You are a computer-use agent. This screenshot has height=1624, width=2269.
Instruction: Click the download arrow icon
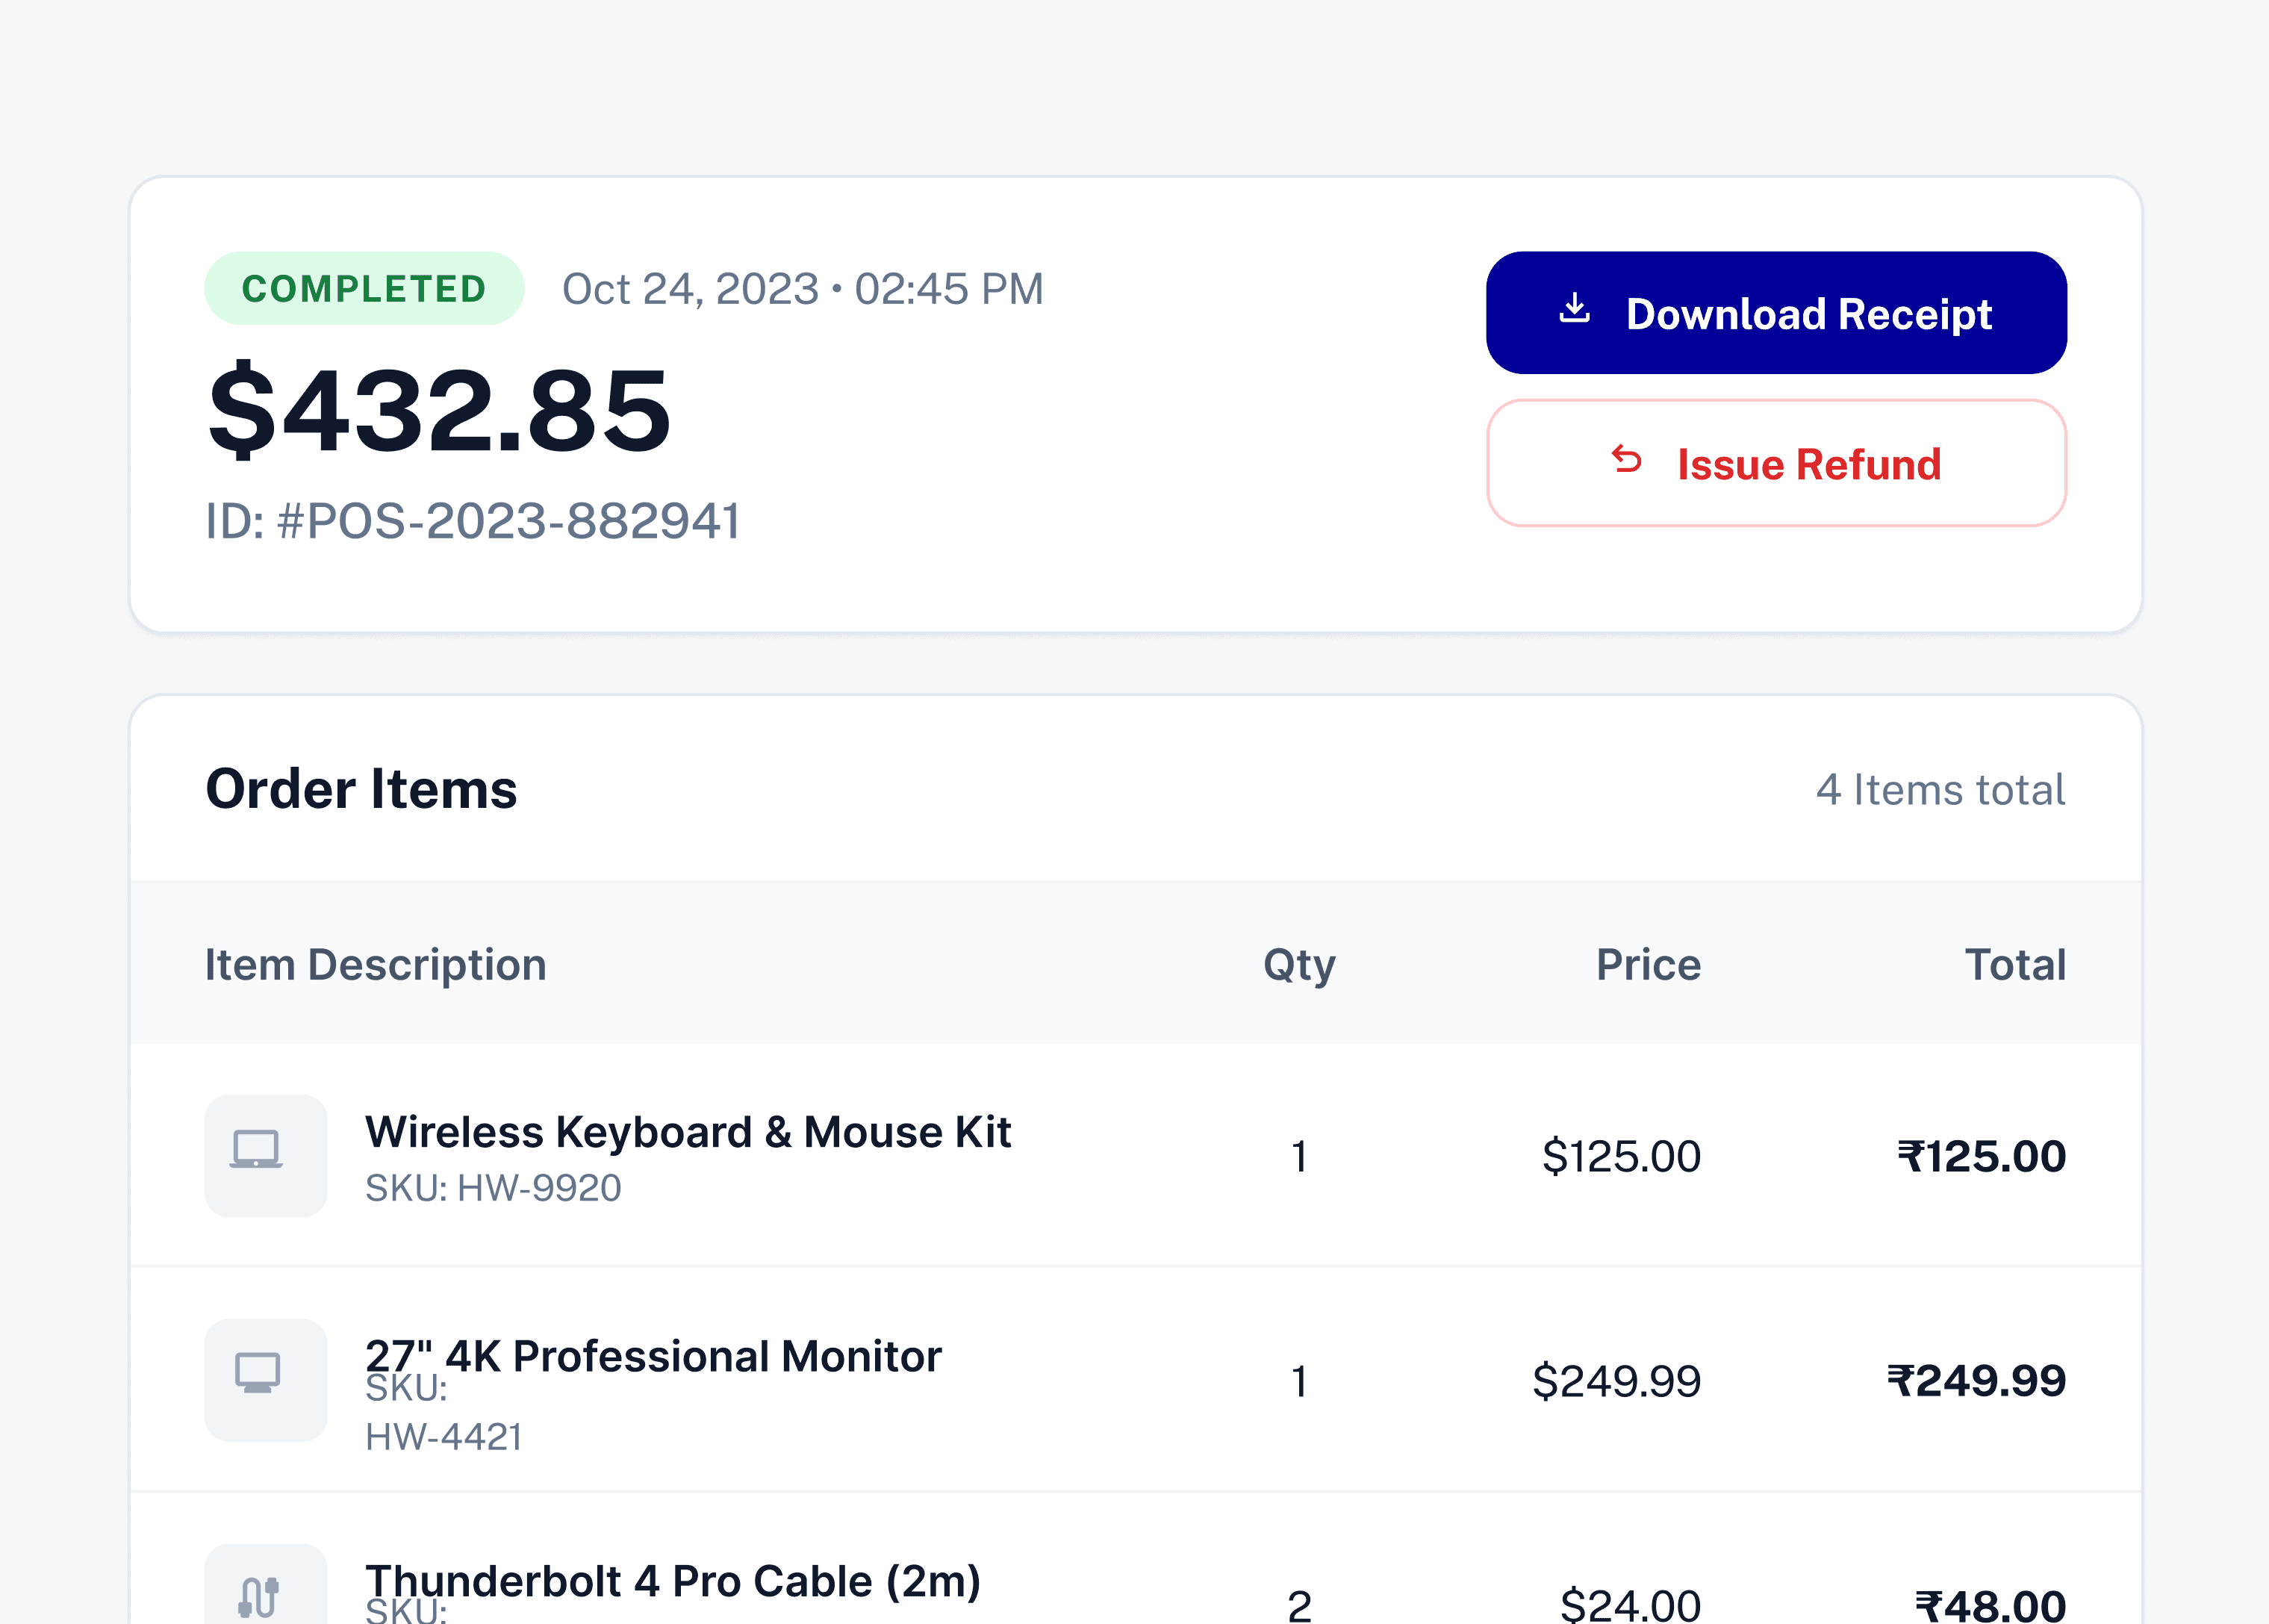click(1574, 309)
